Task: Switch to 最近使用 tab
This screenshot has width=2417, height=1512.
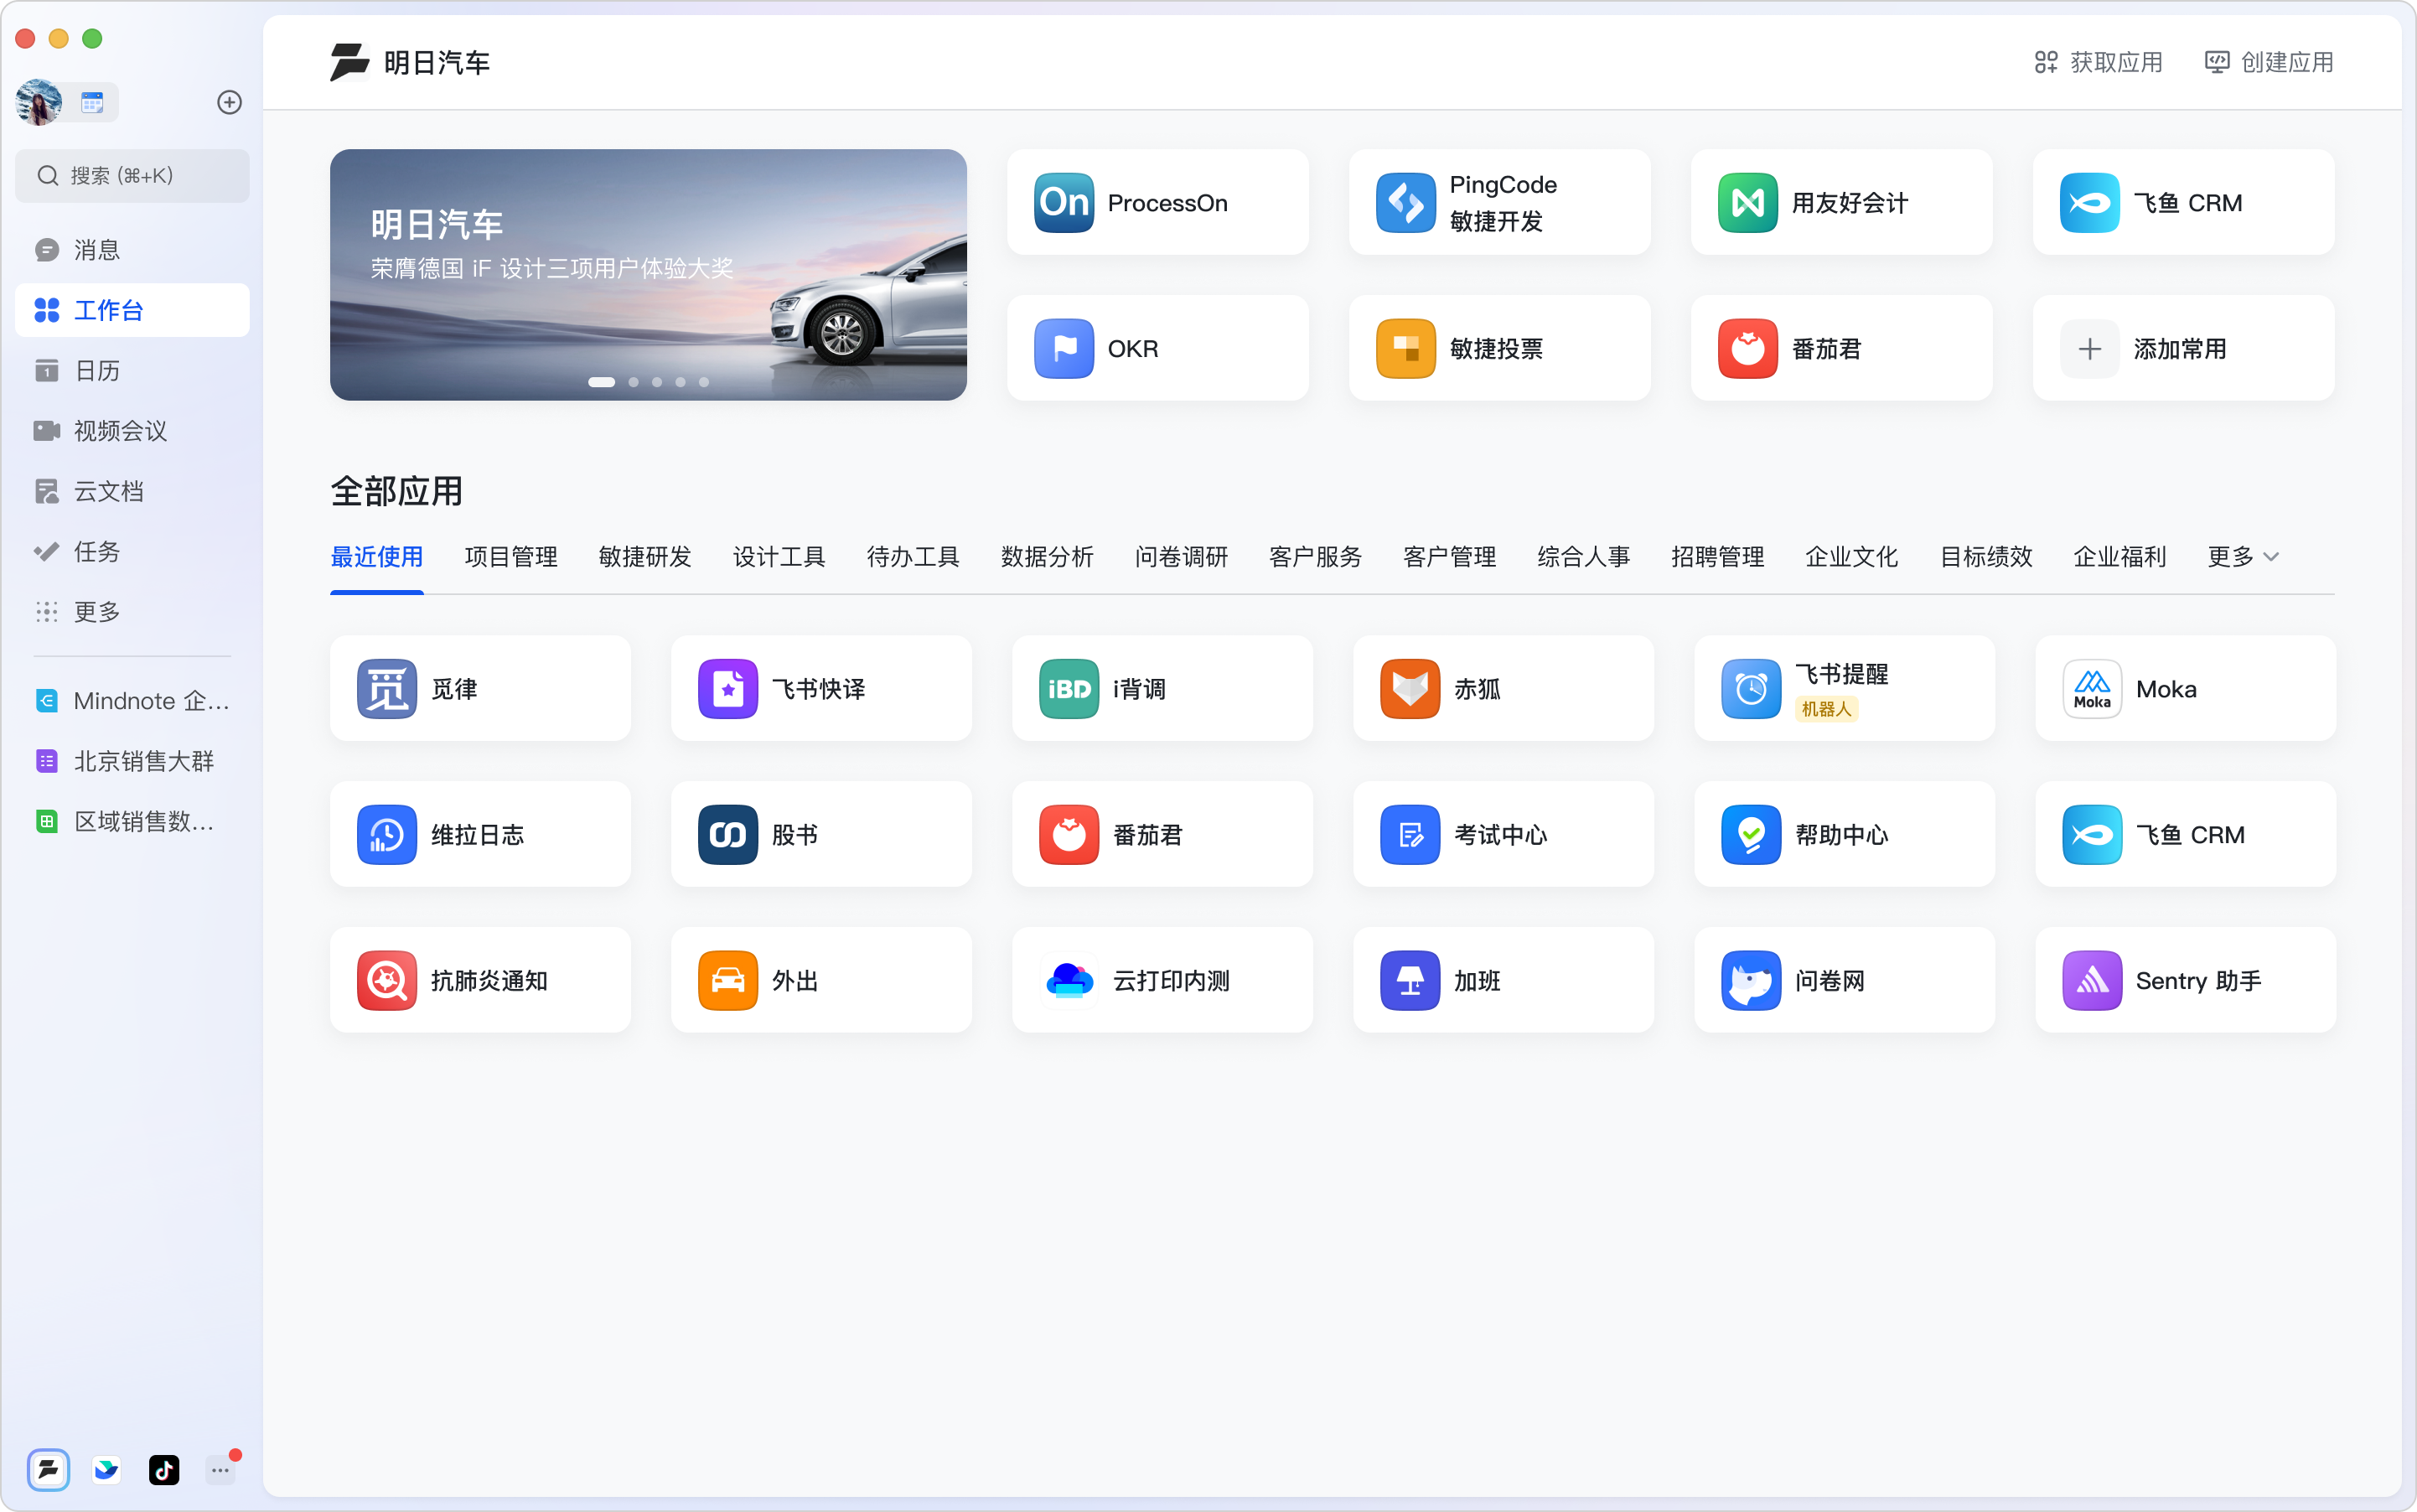Action: tap(377, 557)
